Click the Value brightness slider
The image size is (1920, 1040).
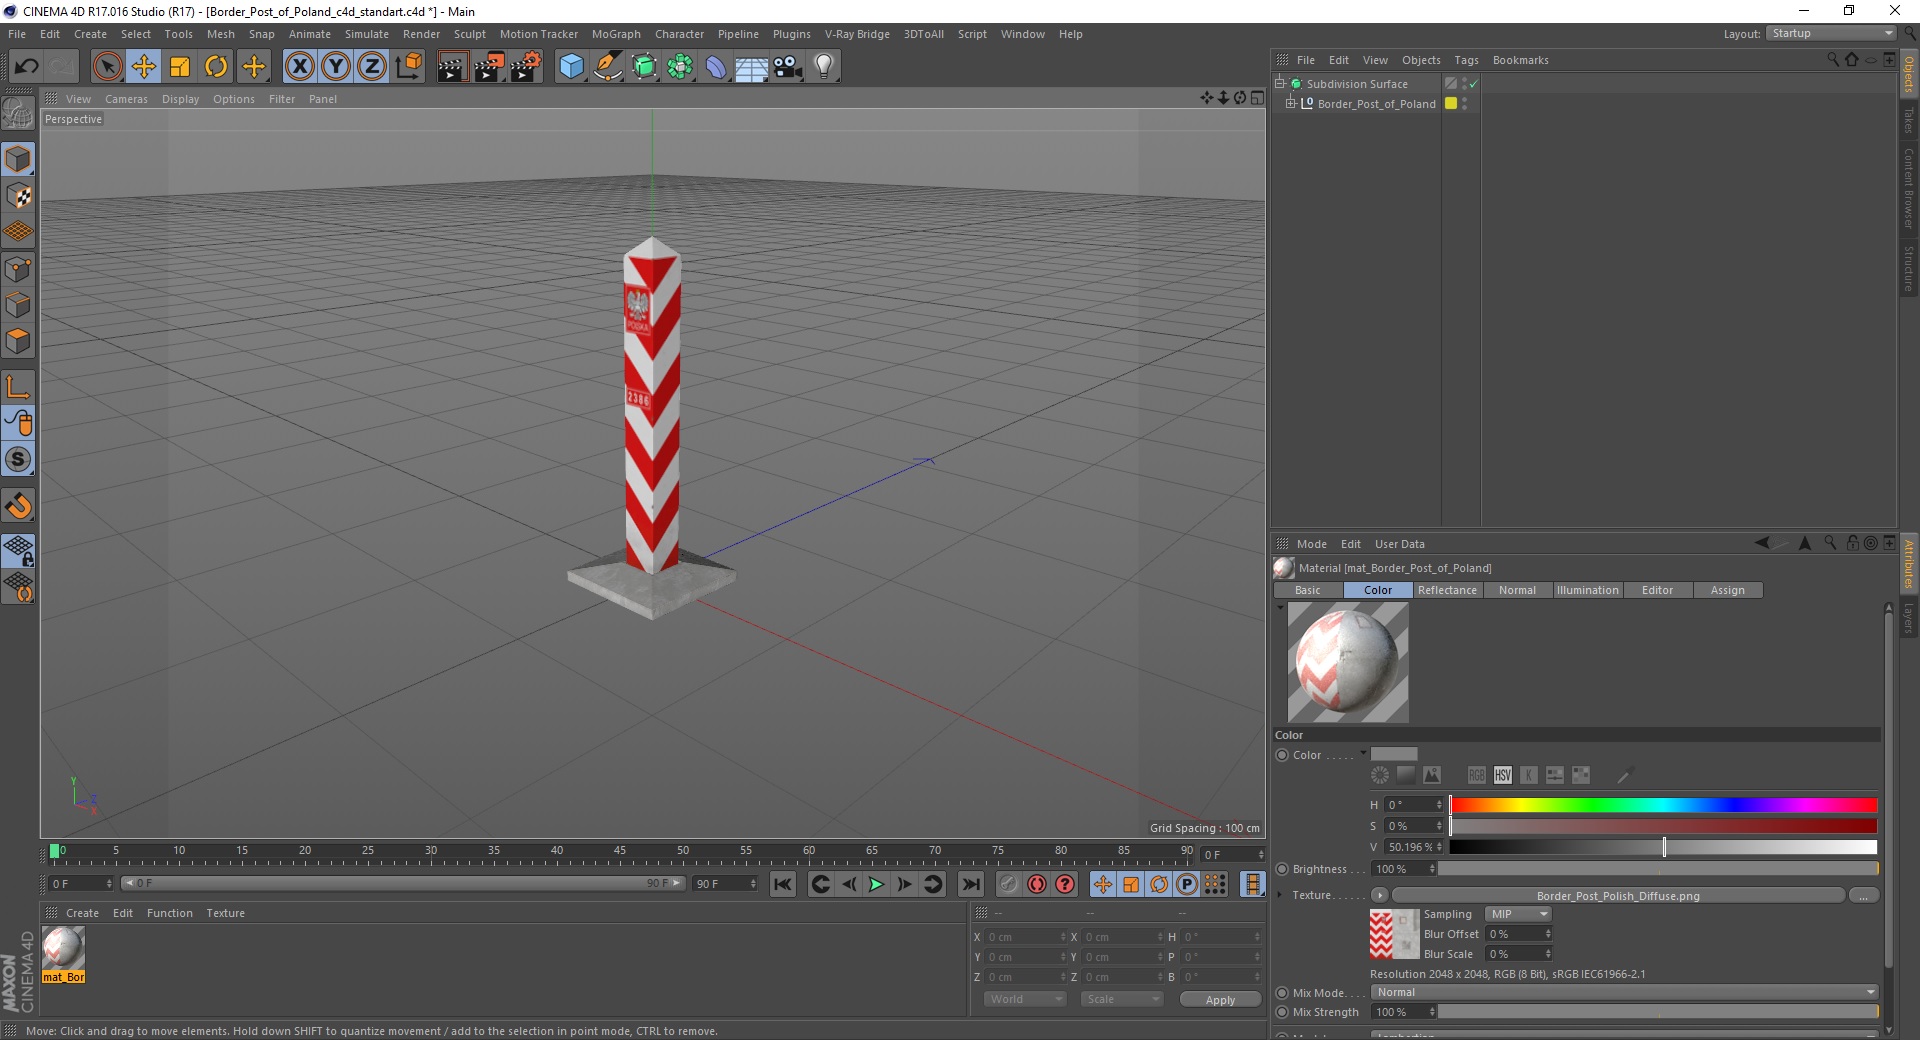pyautogui.click(x=1663, y=847)
